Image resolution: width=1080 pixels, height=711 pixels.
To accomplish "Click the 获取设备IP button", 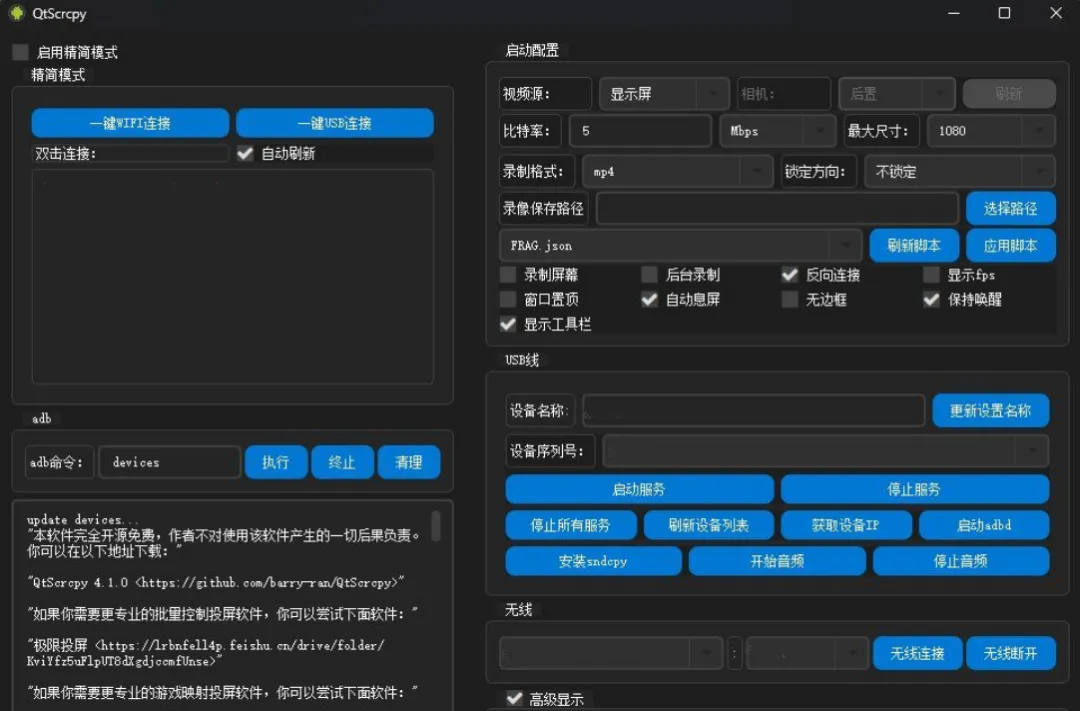I will 846,525.
